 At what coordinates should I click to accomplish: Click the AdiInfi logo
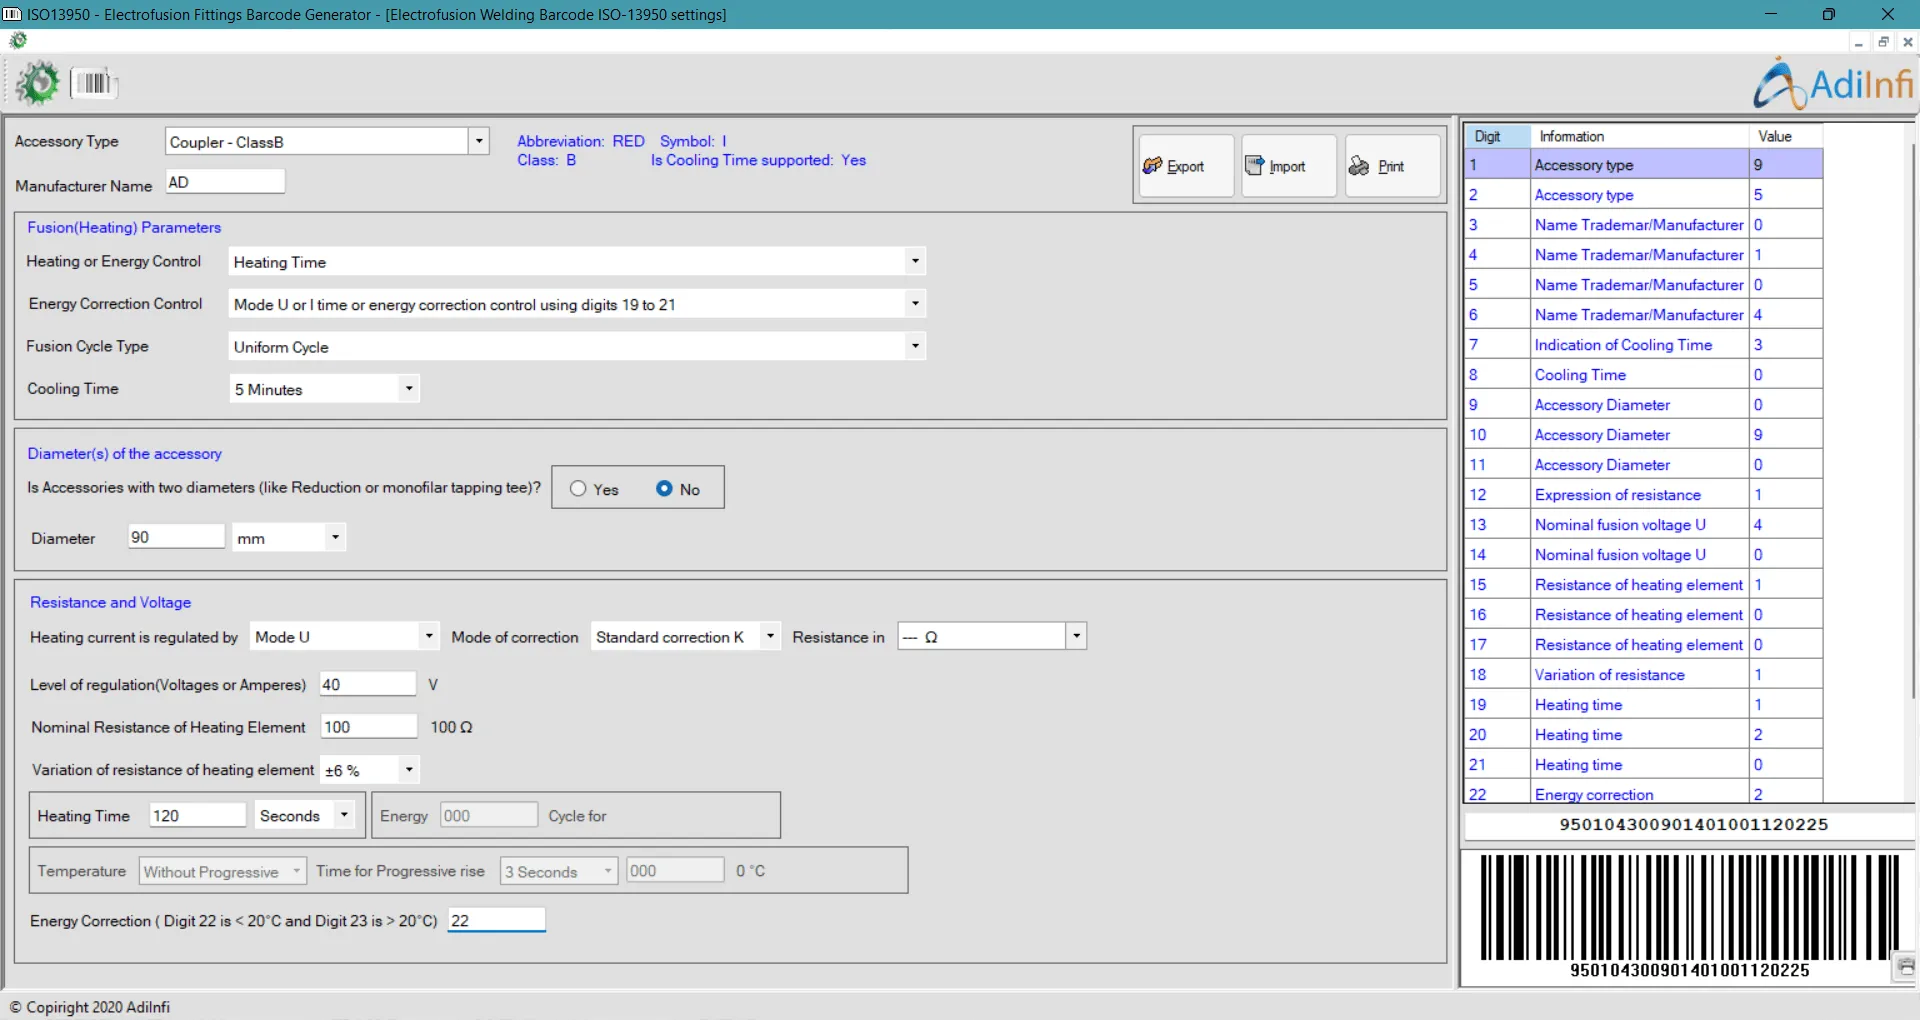point(1833,84)
